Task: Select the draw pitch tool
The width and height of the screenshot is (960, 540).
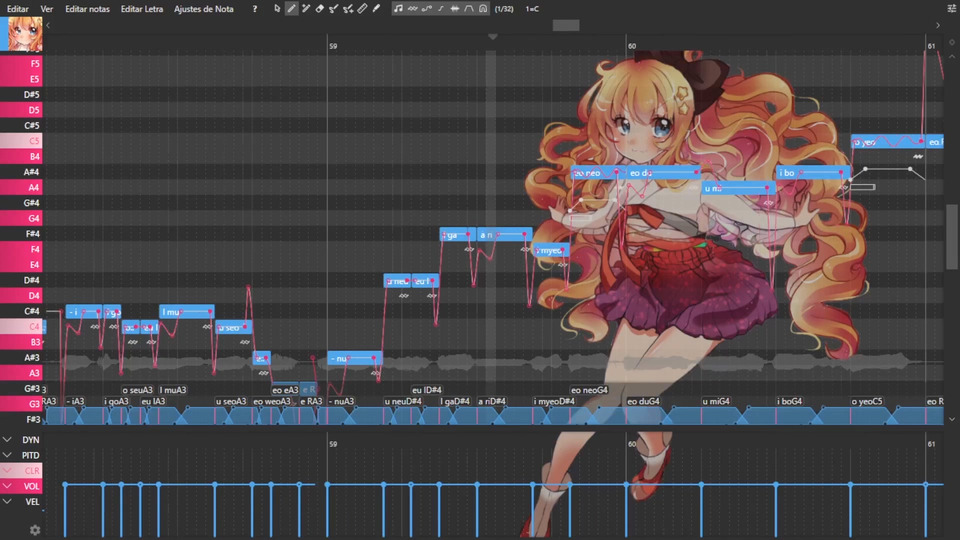Action: 334,9
